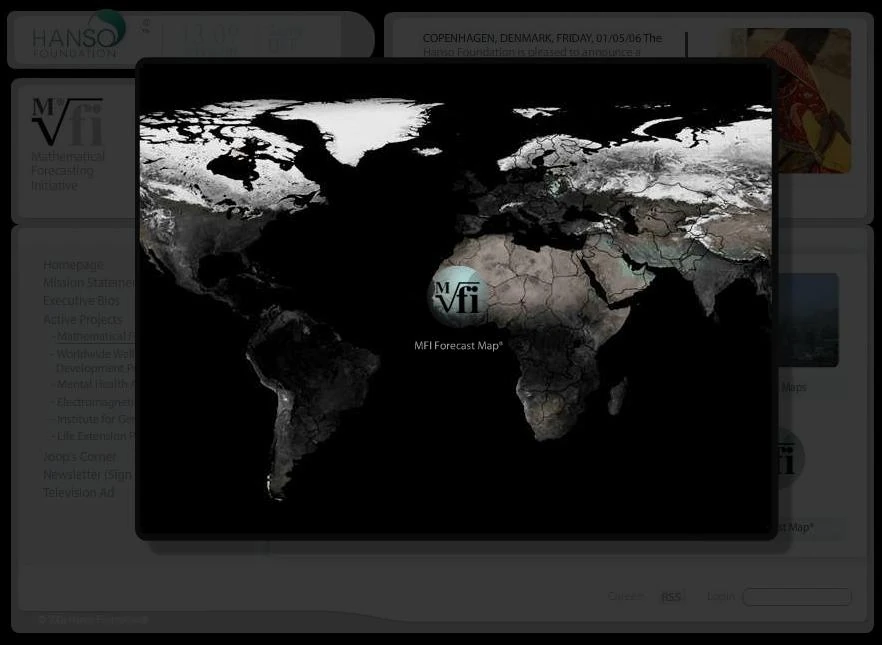Open Active Projects section
Image resolution: width=882 pixels, height=645 pixels.
coord(83,319)
